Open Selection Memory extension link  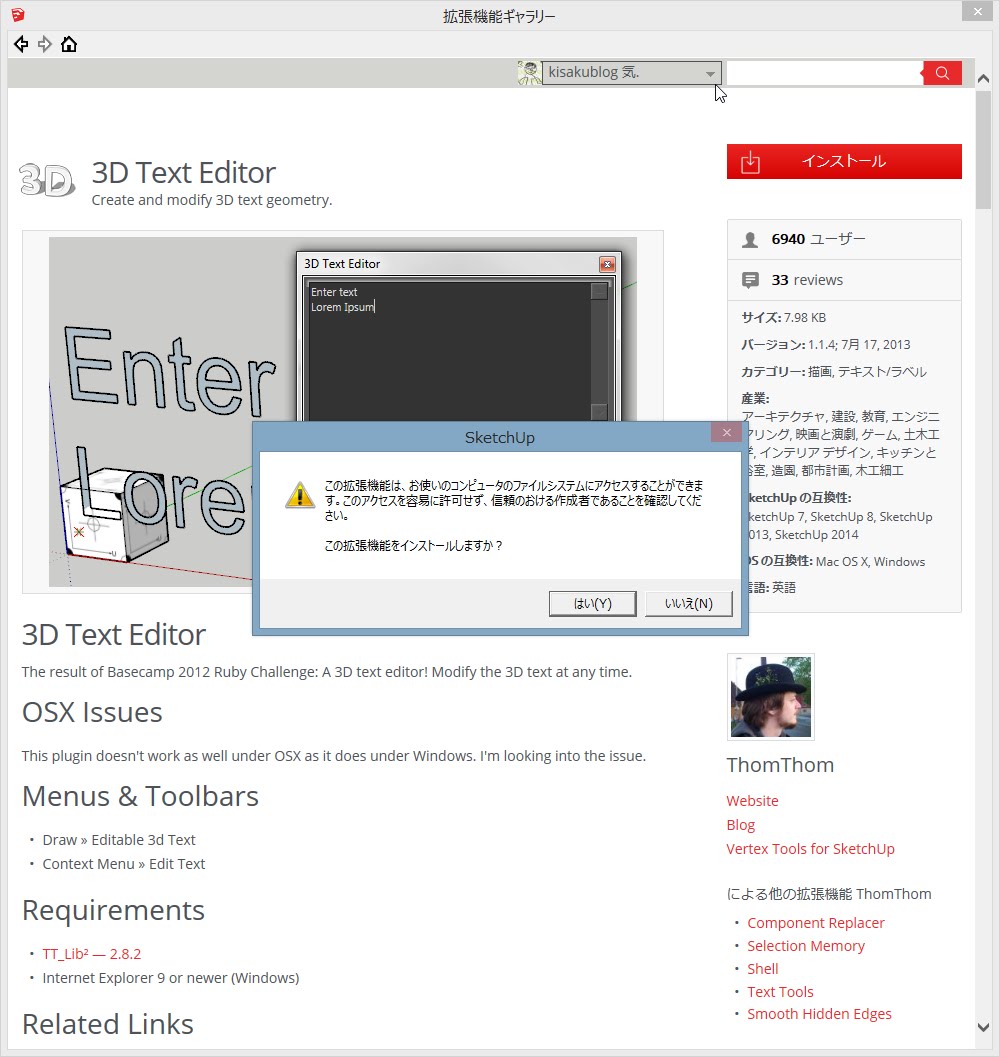click(x=806, y=946)
